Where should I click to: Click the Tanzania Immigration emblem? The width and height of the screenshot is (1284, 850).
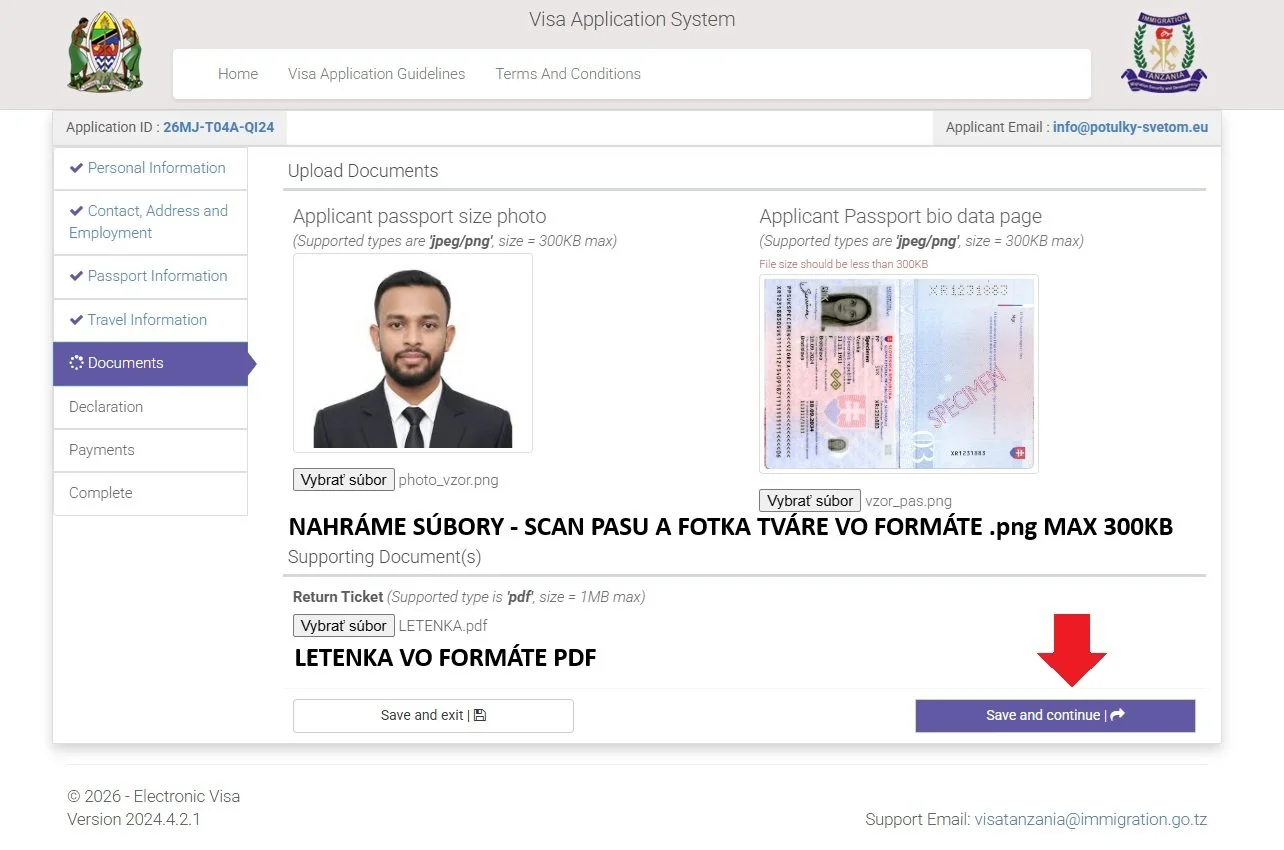coord(1163,54)
